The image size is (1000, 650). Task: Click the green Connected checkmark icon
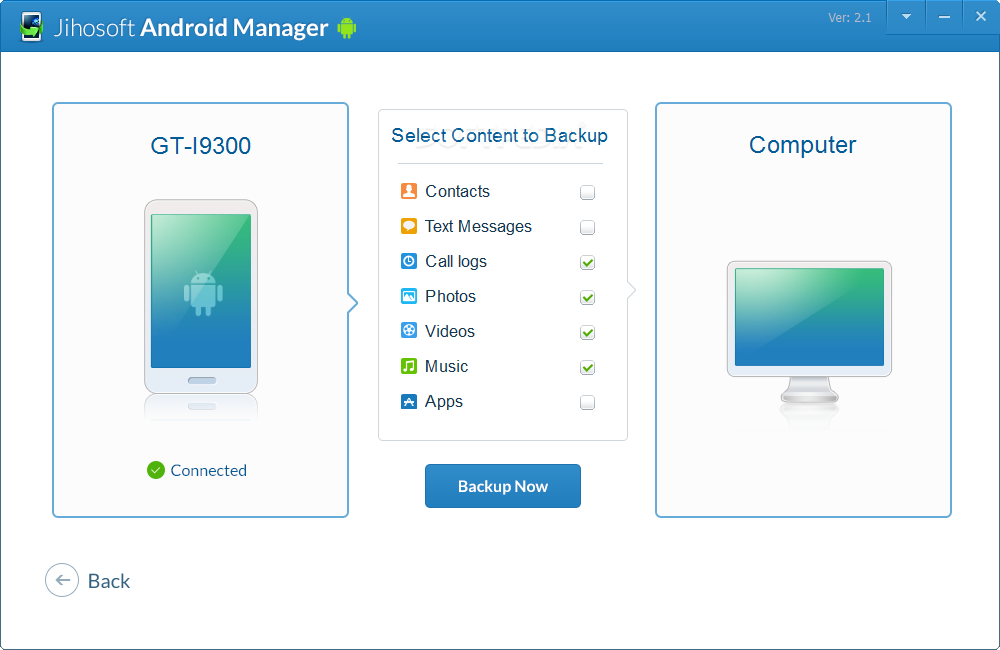tap(156, 470)
